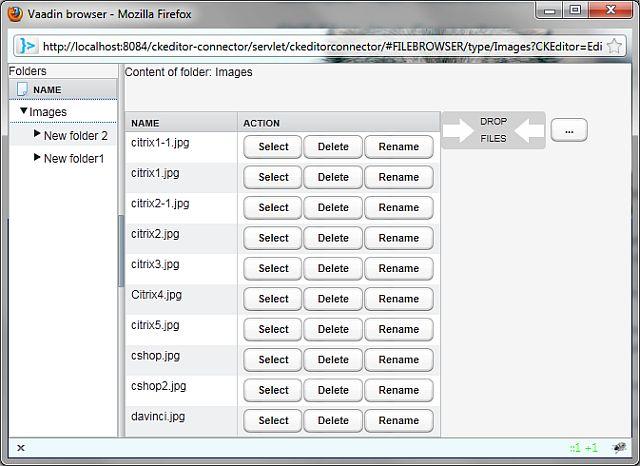640x466 pixels.
Task: Delete citrix1.jpg file
Action: click(333, 177)
